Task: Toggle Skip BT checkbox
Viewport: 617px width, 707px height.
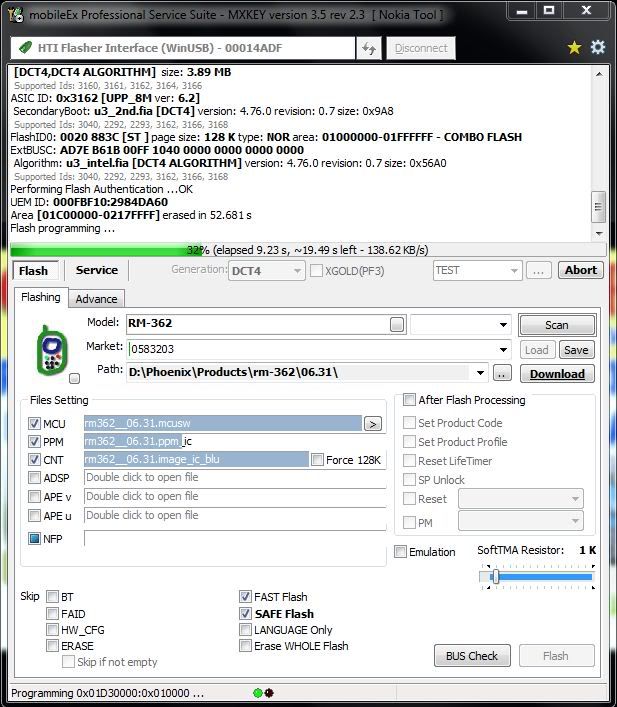Action: [53, 597]
